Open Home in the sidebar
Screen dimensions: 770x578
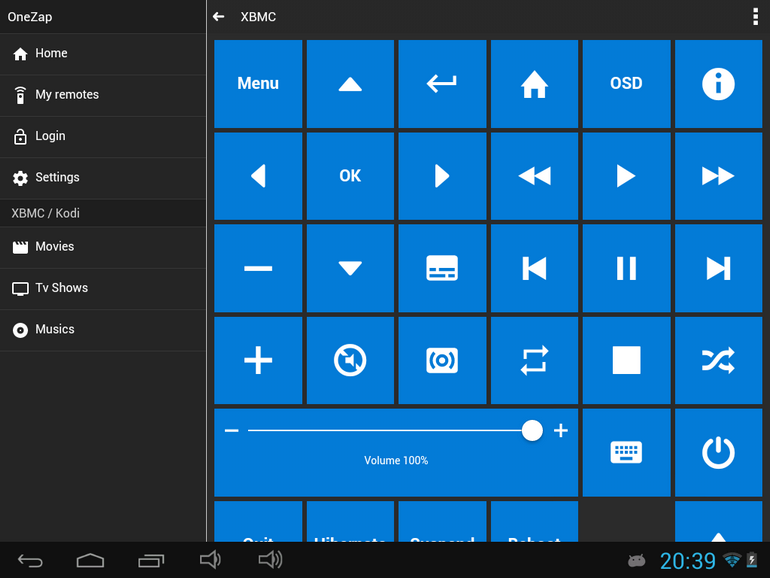point(103,54)
